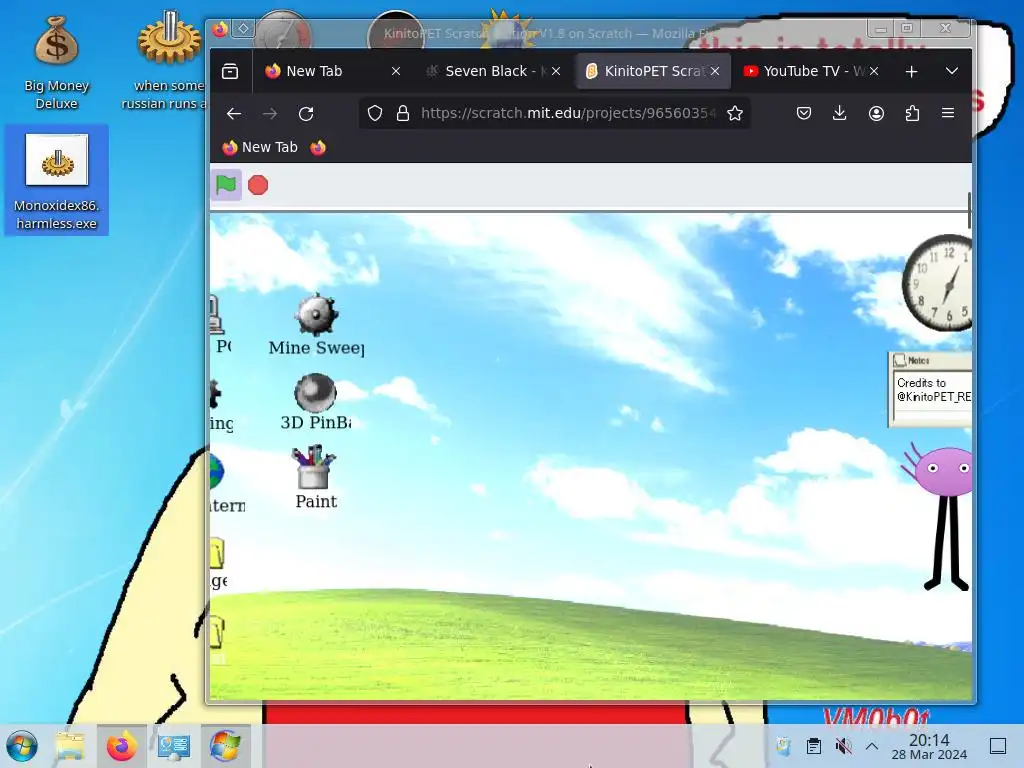Toggle the muted volume icon in the system tray

(843, 746)
